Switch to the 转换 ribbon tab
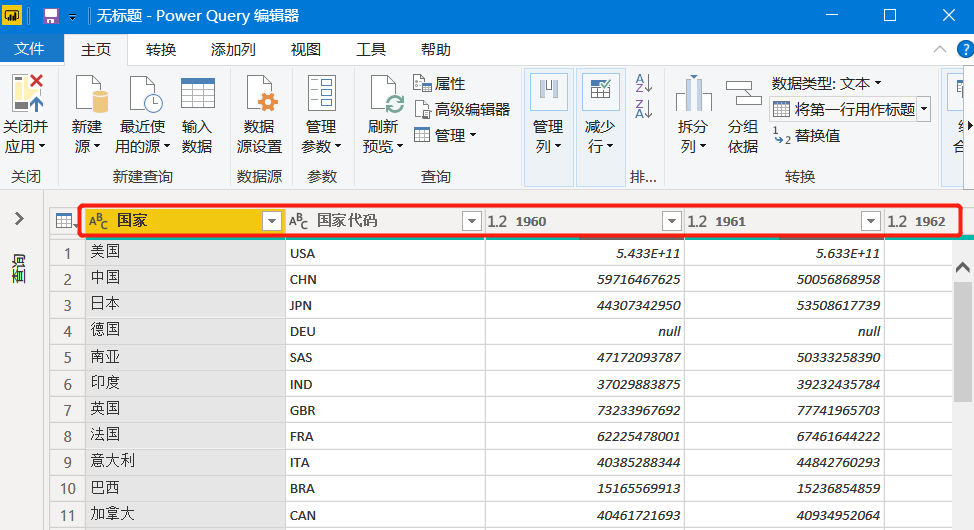The width and height of the screenshot is (974, 530). coord(161,50)
